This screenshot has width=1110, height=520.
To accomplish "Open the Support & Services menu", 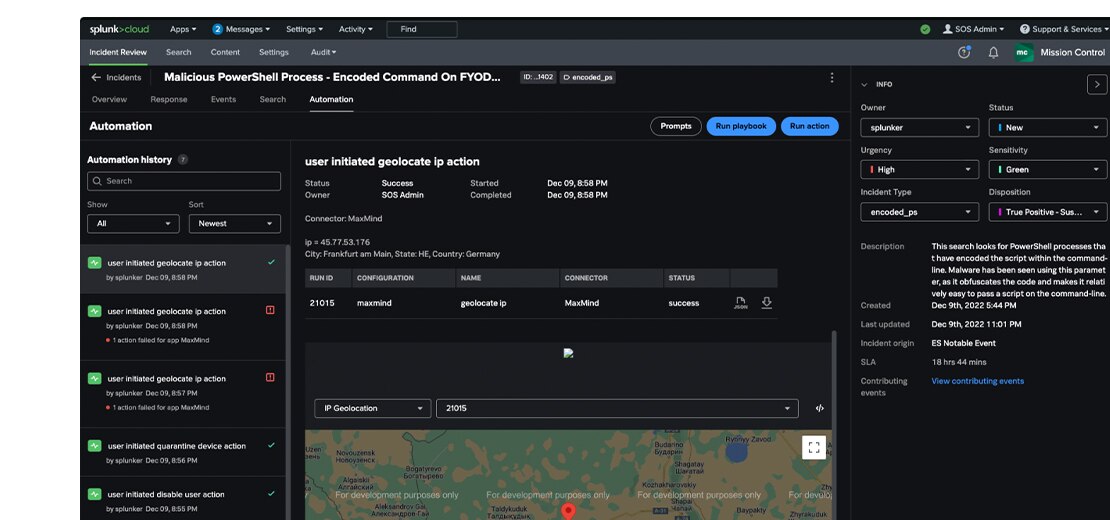I will [x=1064, y=29].
